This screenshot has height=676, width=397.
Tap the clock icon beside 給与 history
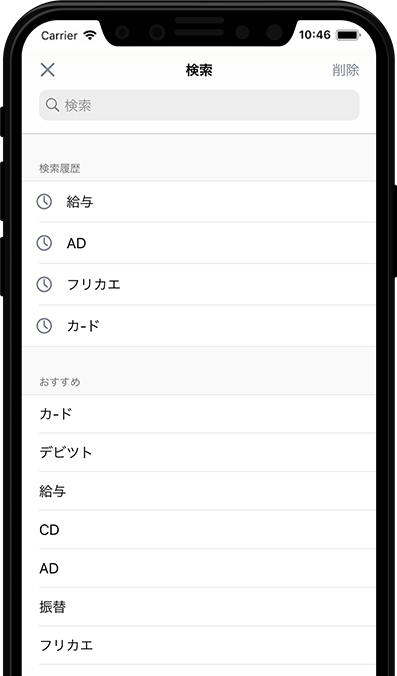pos(44,201)
